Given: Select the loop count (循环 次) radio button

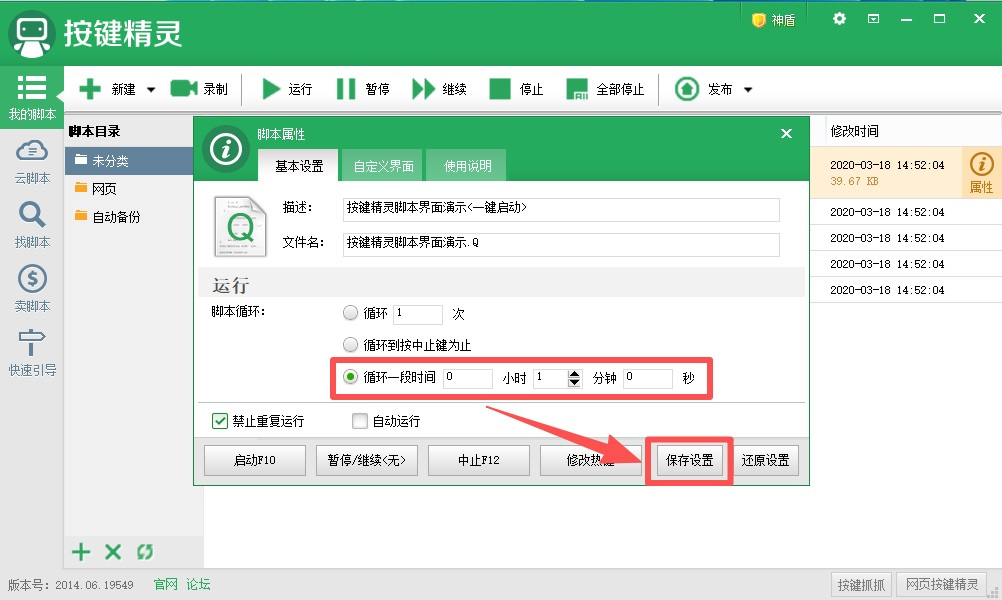Looking at the screenshot, I should point(350,313).
